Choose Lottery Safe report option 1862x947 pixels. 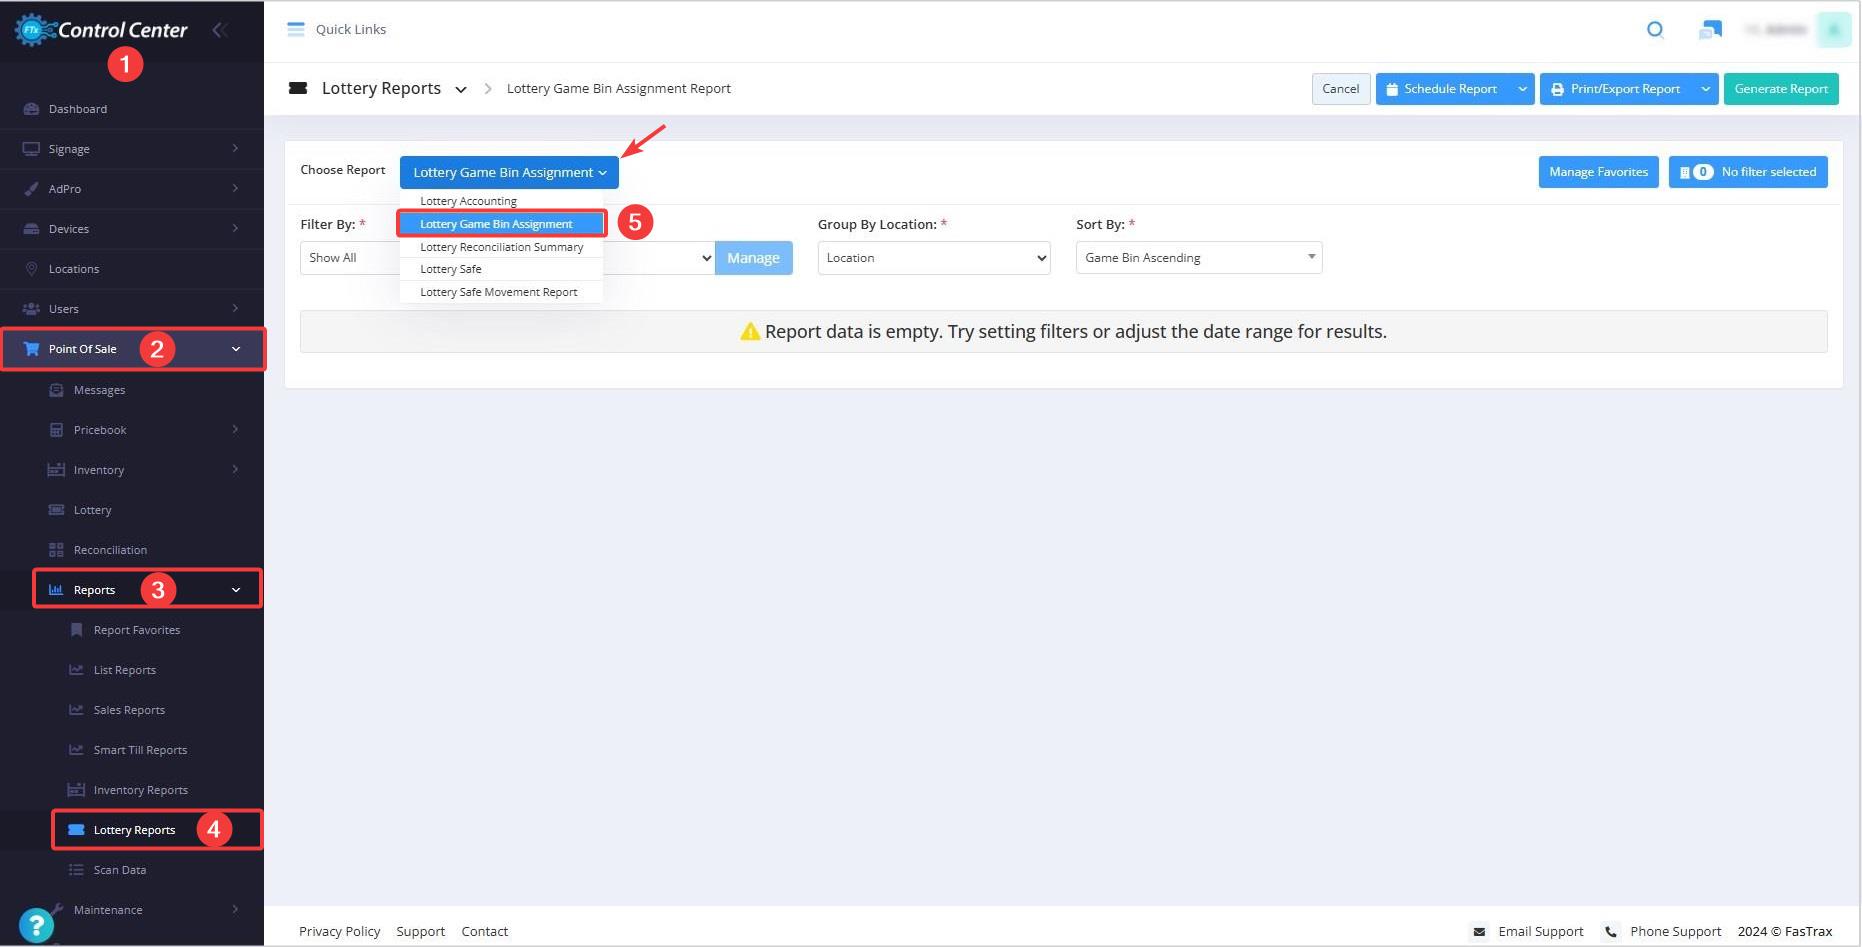pos(501,269)
